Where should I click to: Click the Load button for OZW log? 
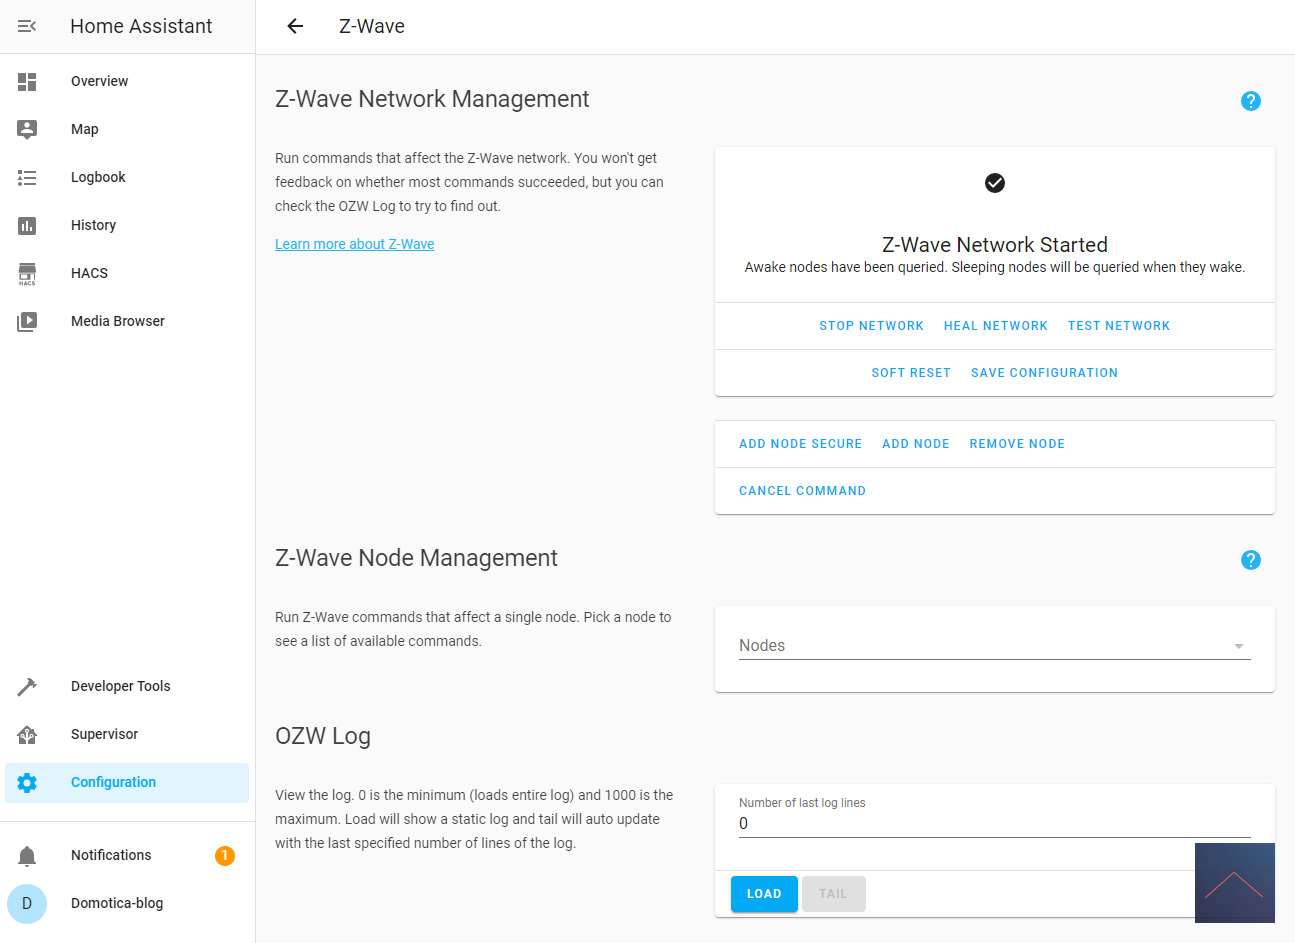pos(764,894)
